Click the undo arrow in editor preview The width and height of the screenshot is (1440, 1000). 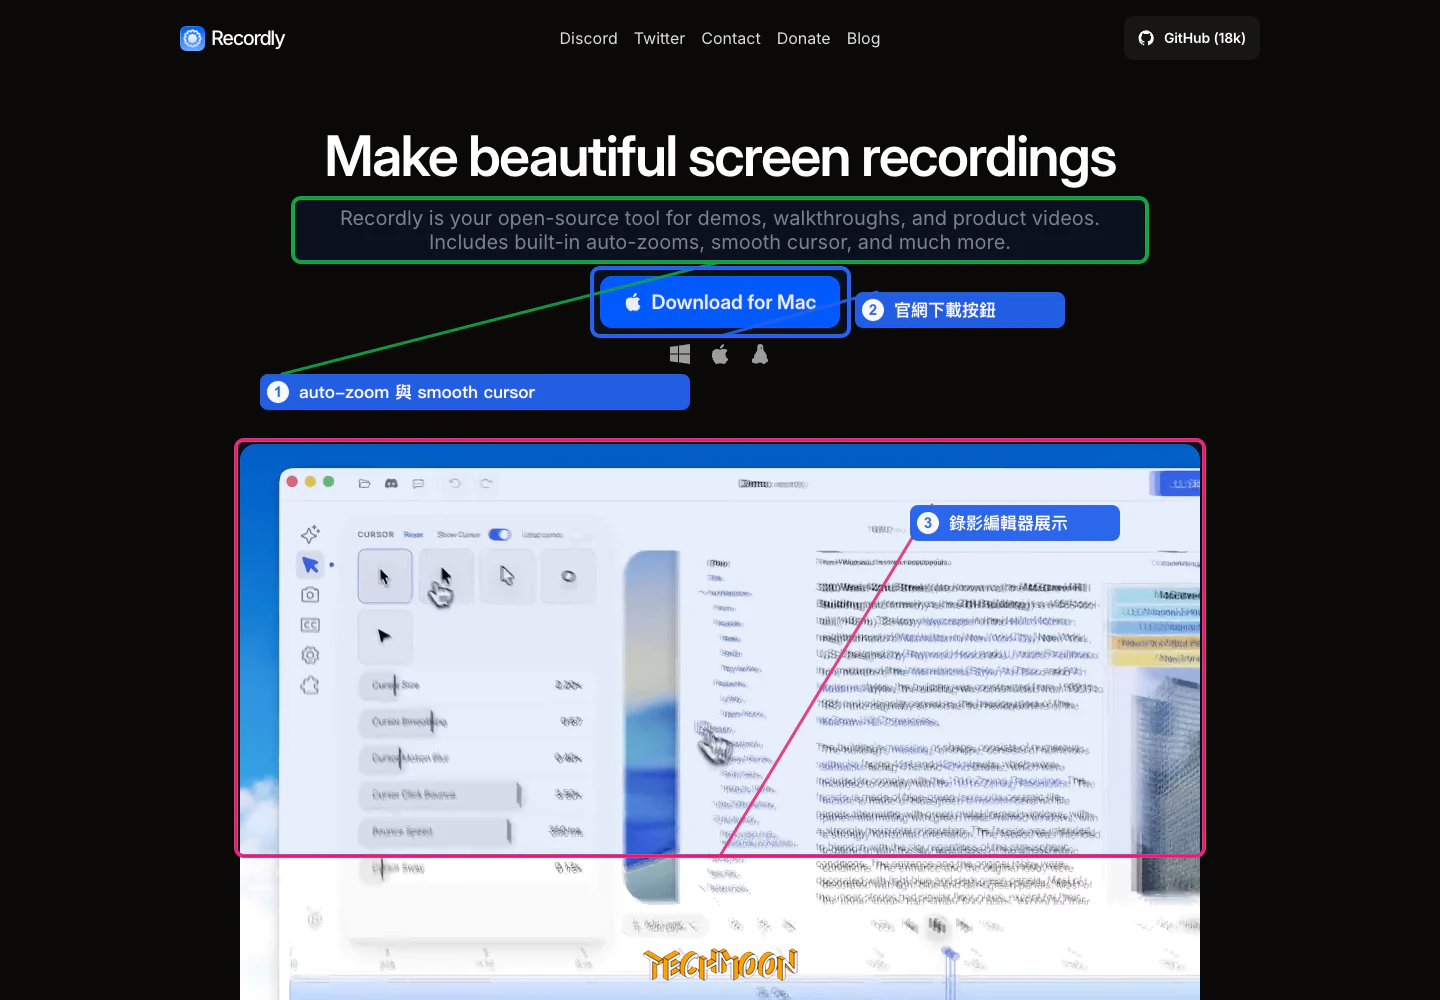(455, 483)
